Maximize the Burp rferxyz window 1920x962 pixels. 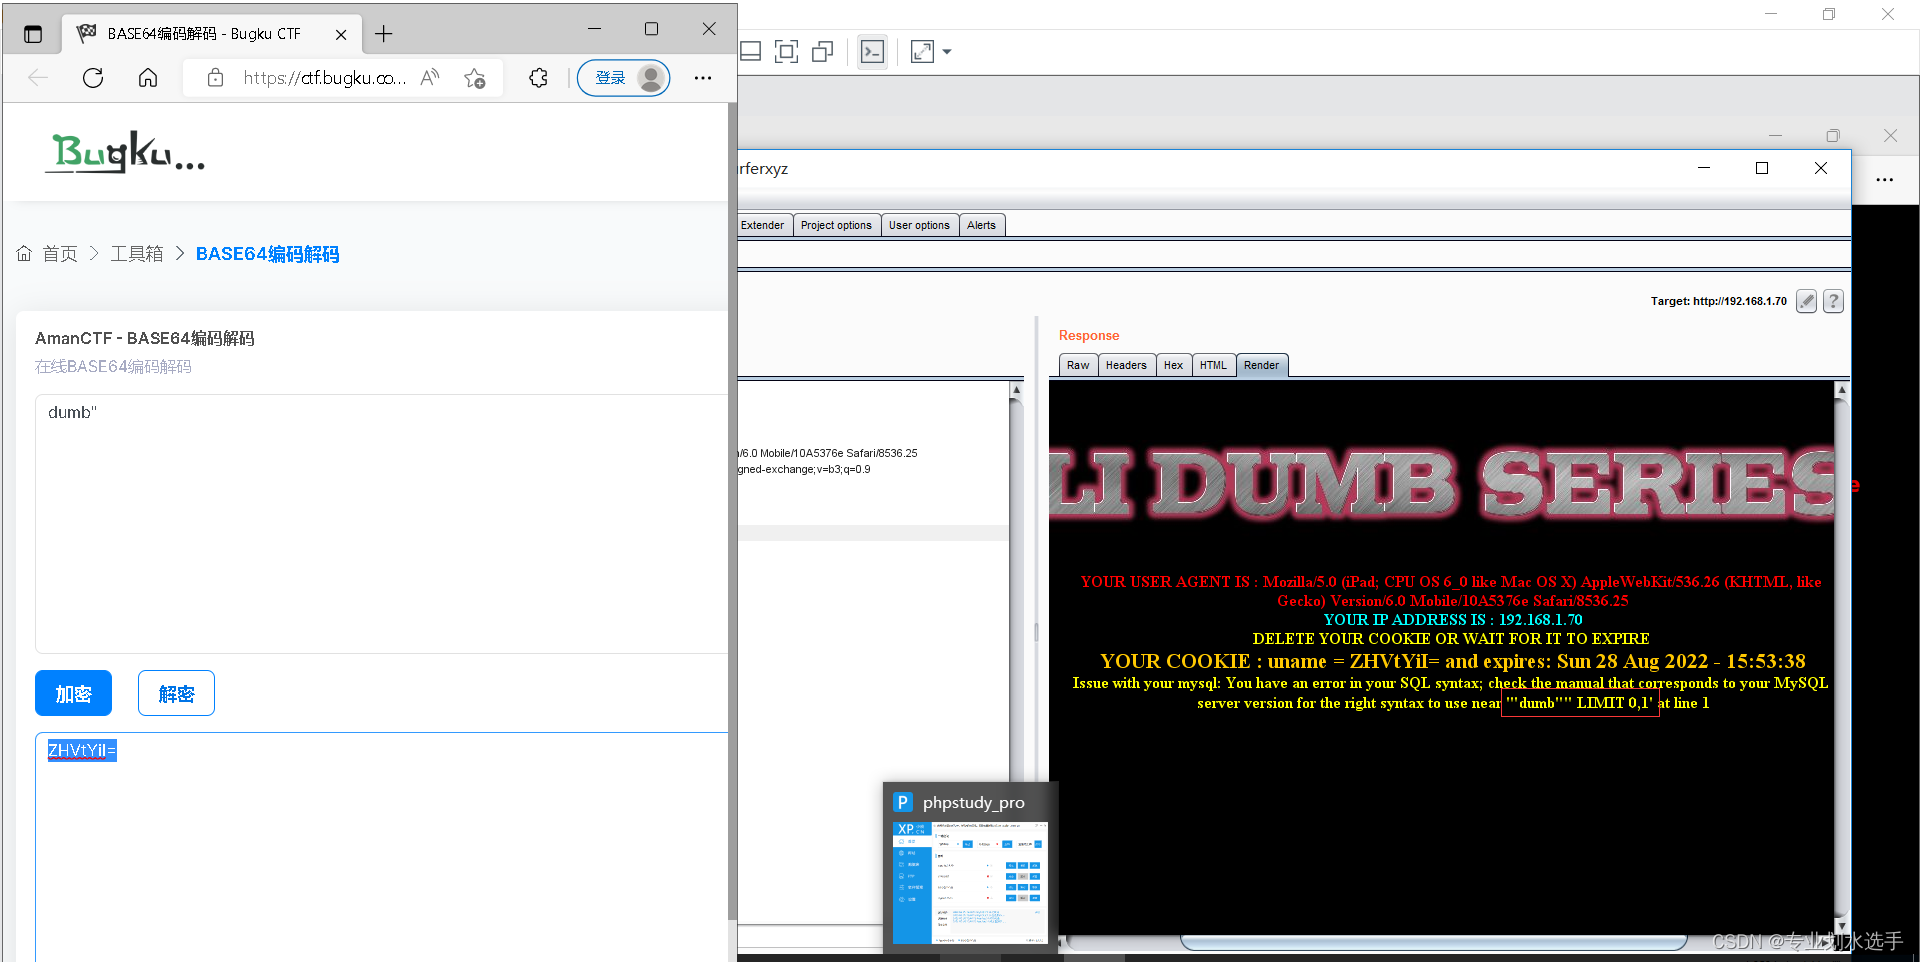click(1762, 169)
